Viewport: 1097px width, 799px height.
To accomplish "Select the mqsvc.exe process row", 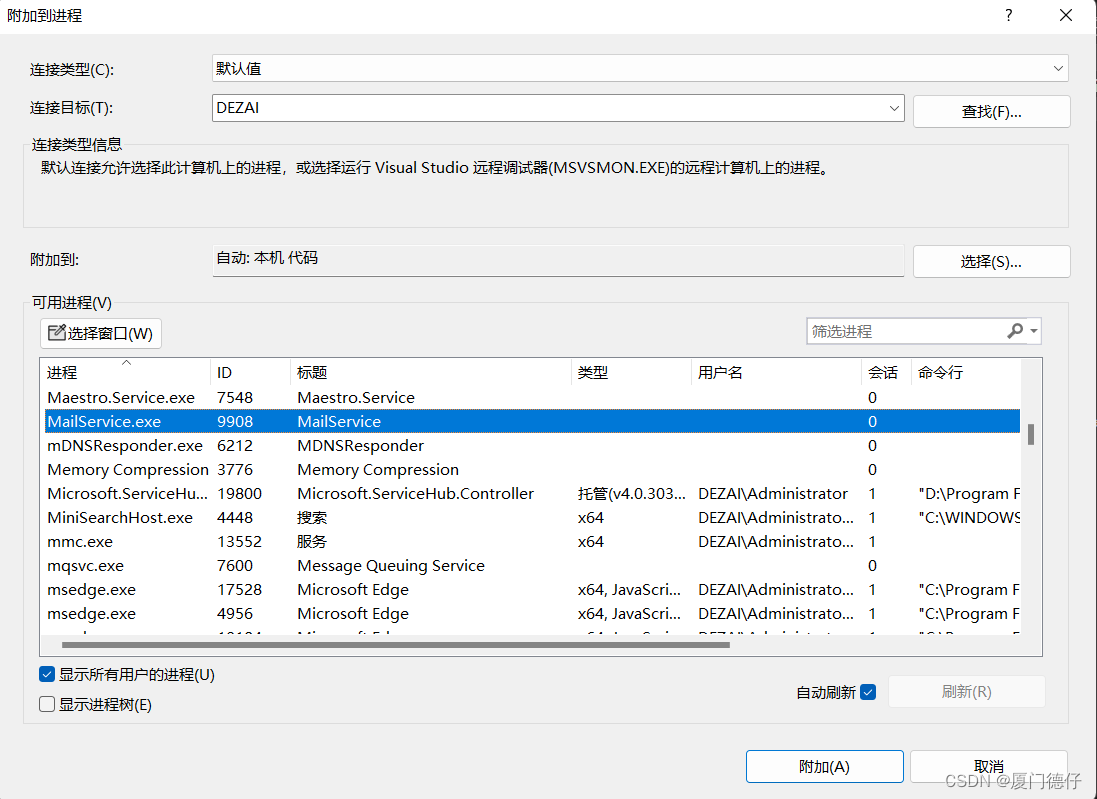I will [530, 565].
